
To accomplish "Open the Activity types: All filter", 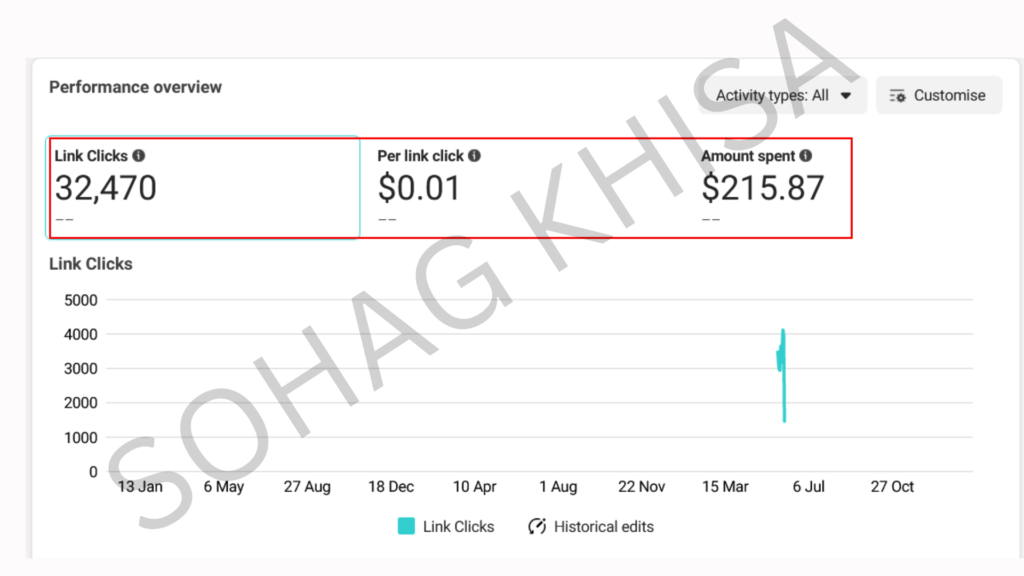I will [x=782, y=95].
